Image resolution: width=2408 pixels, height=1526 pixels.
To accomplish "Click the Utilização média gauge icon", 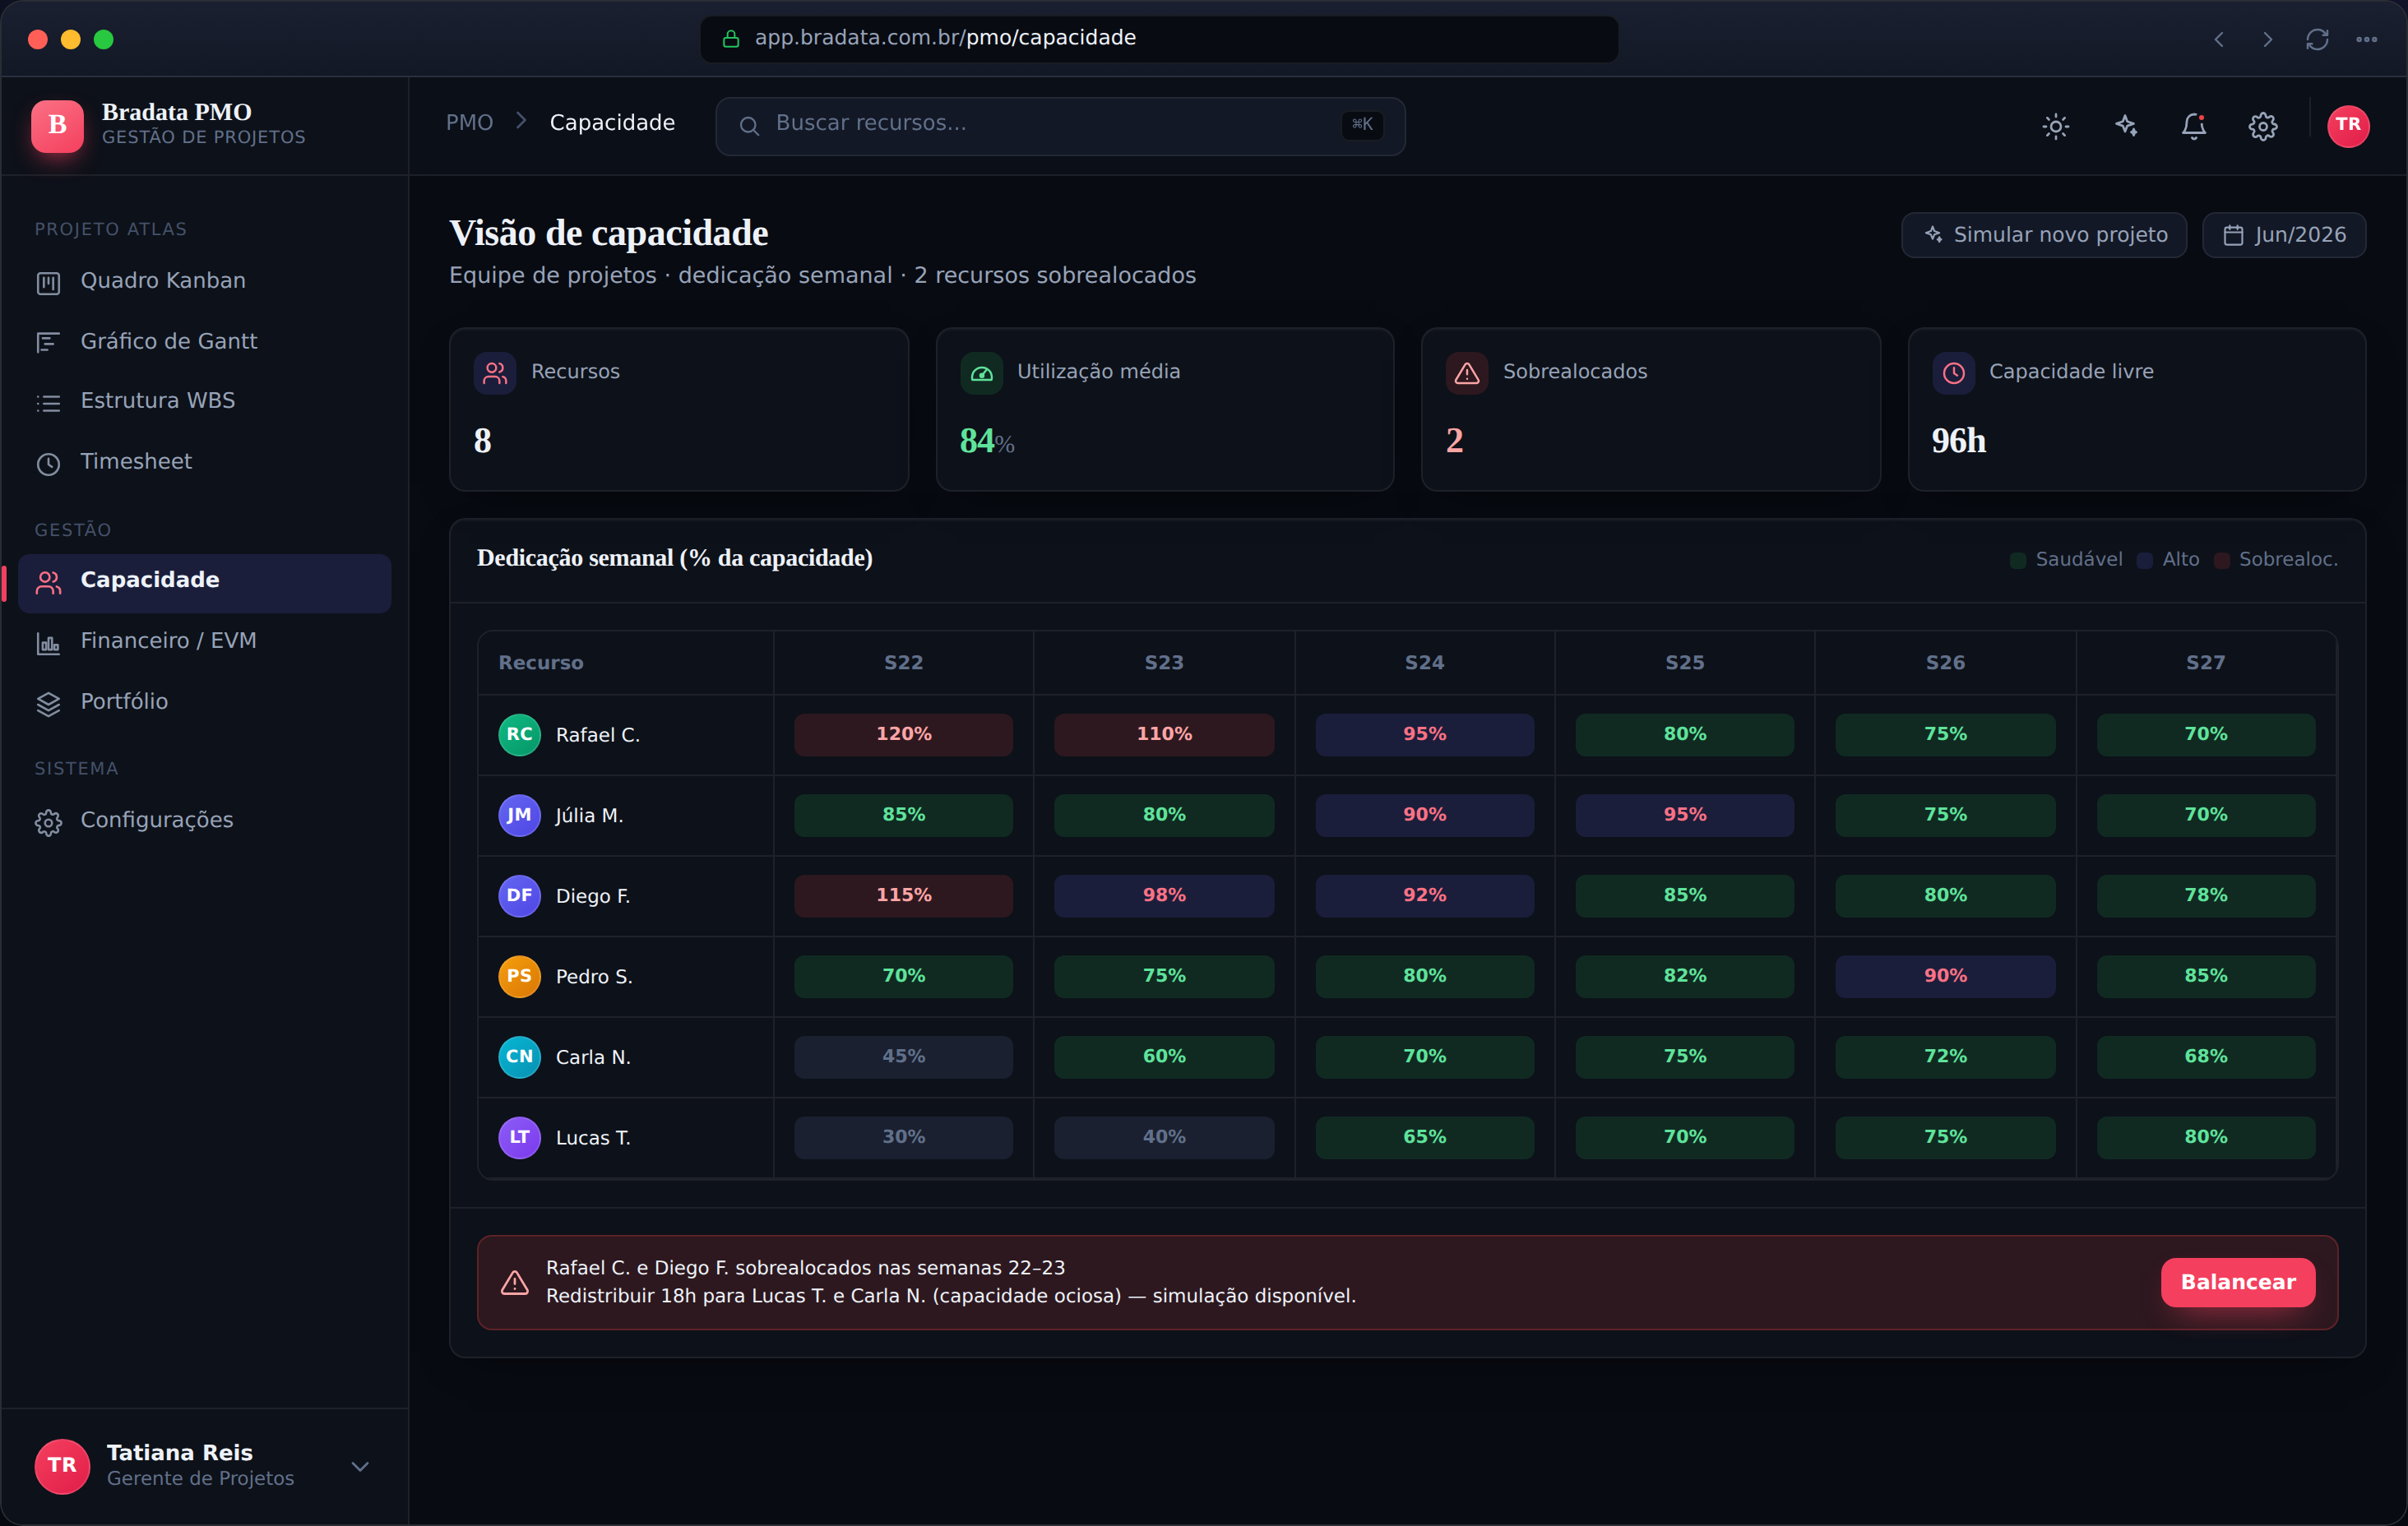I will coord(981,373).
